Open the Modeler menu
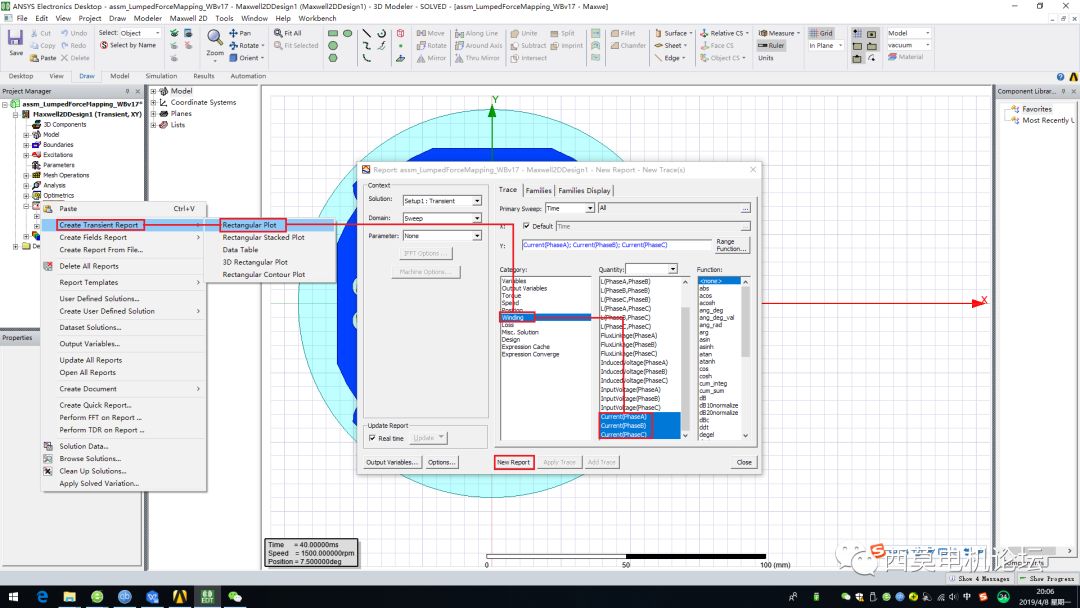The height and width of the screenshot is (608, 1080). pos(147,19)
